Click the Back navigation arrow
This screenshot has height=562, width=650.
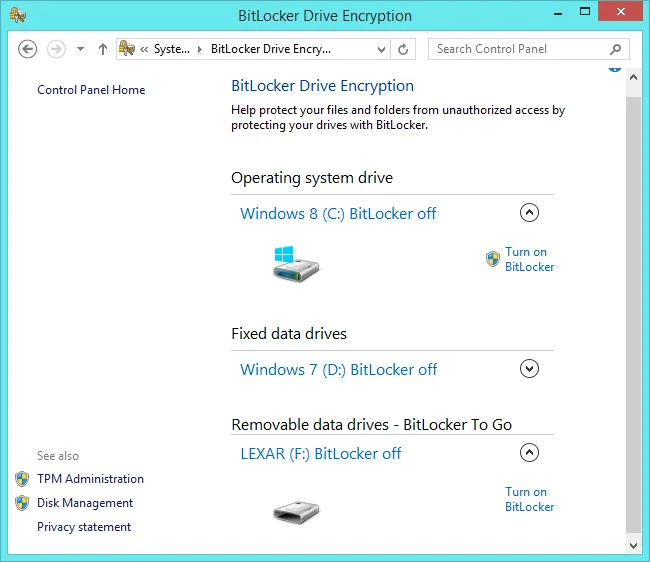tap(27, 49)
